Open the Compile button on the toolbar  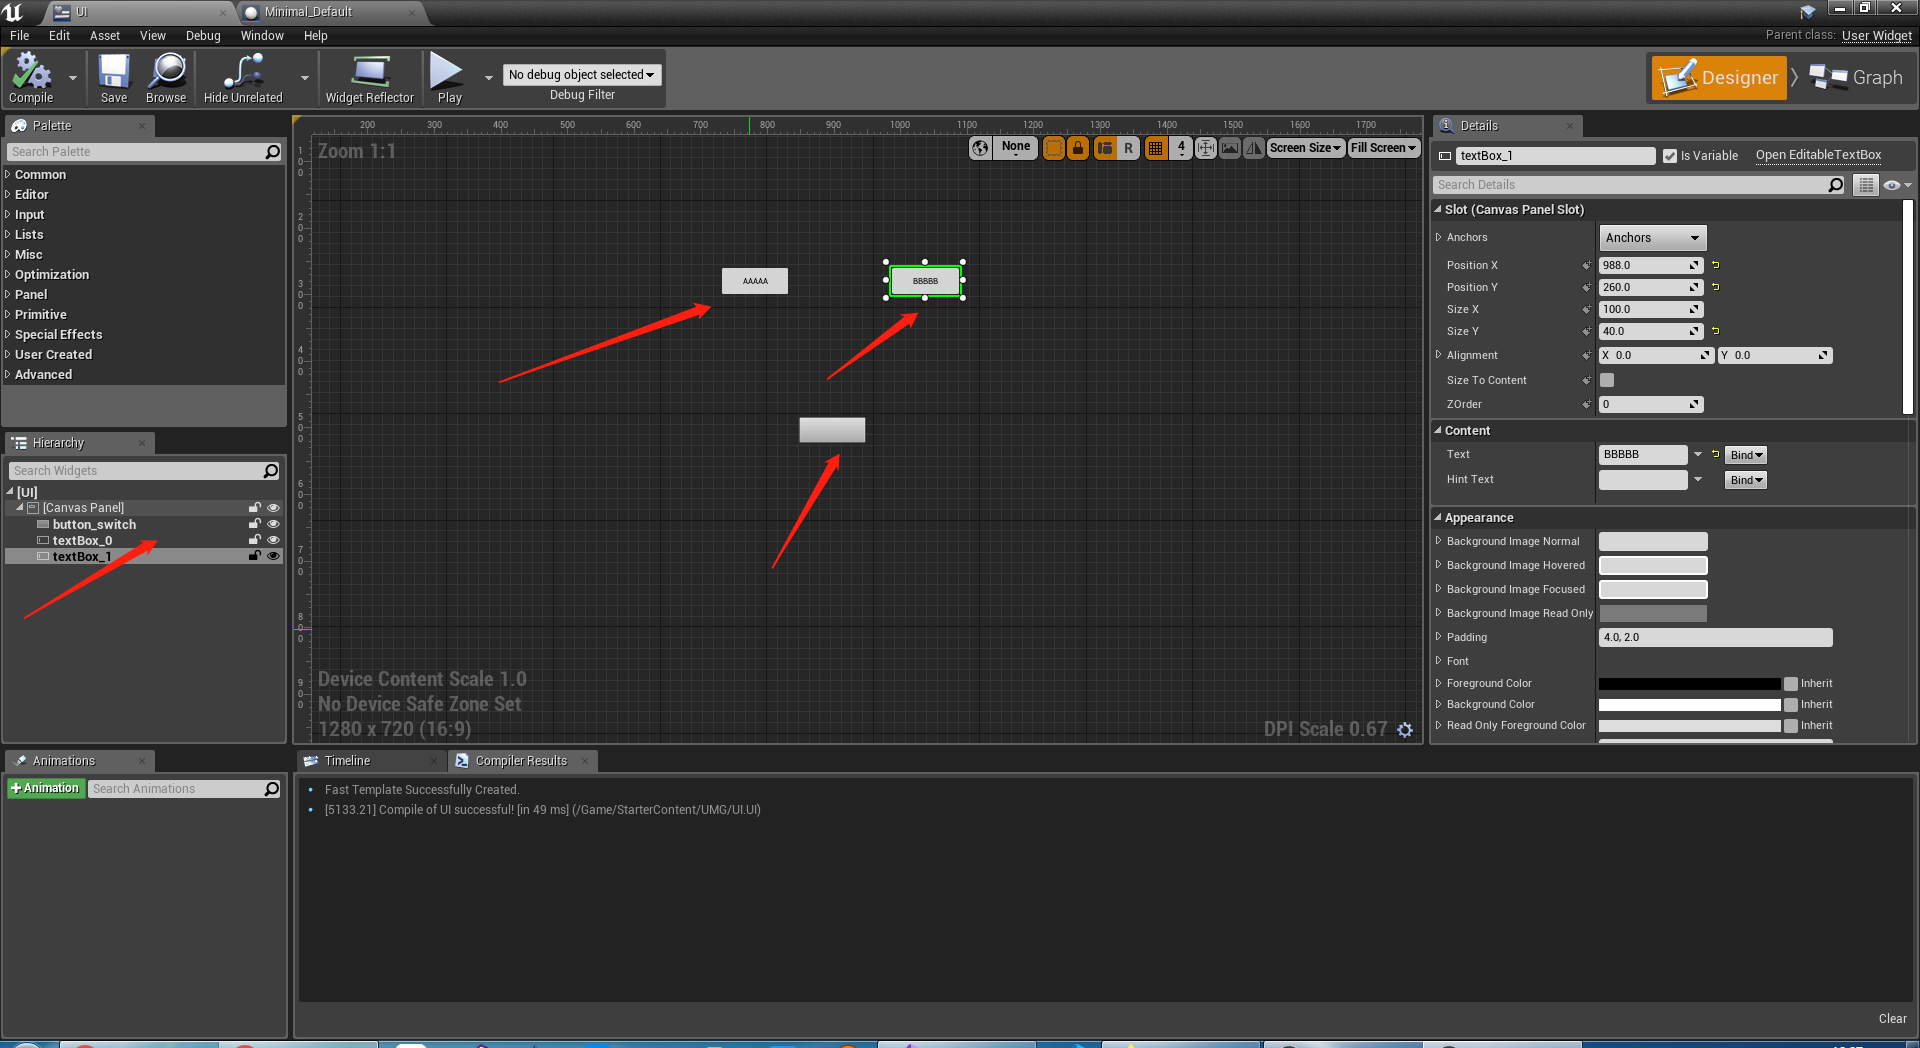pos(32,76)
